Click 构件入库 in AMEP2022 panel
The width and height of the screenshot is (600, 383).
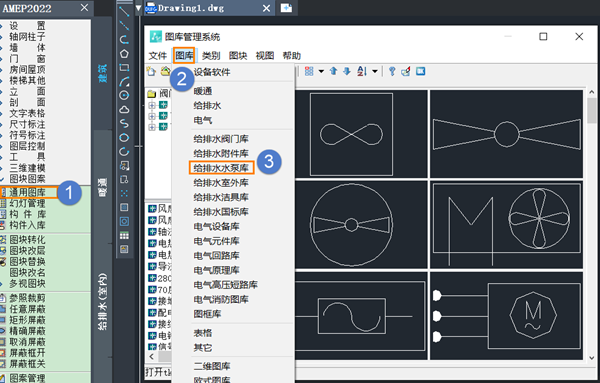(x=27, y=225)
